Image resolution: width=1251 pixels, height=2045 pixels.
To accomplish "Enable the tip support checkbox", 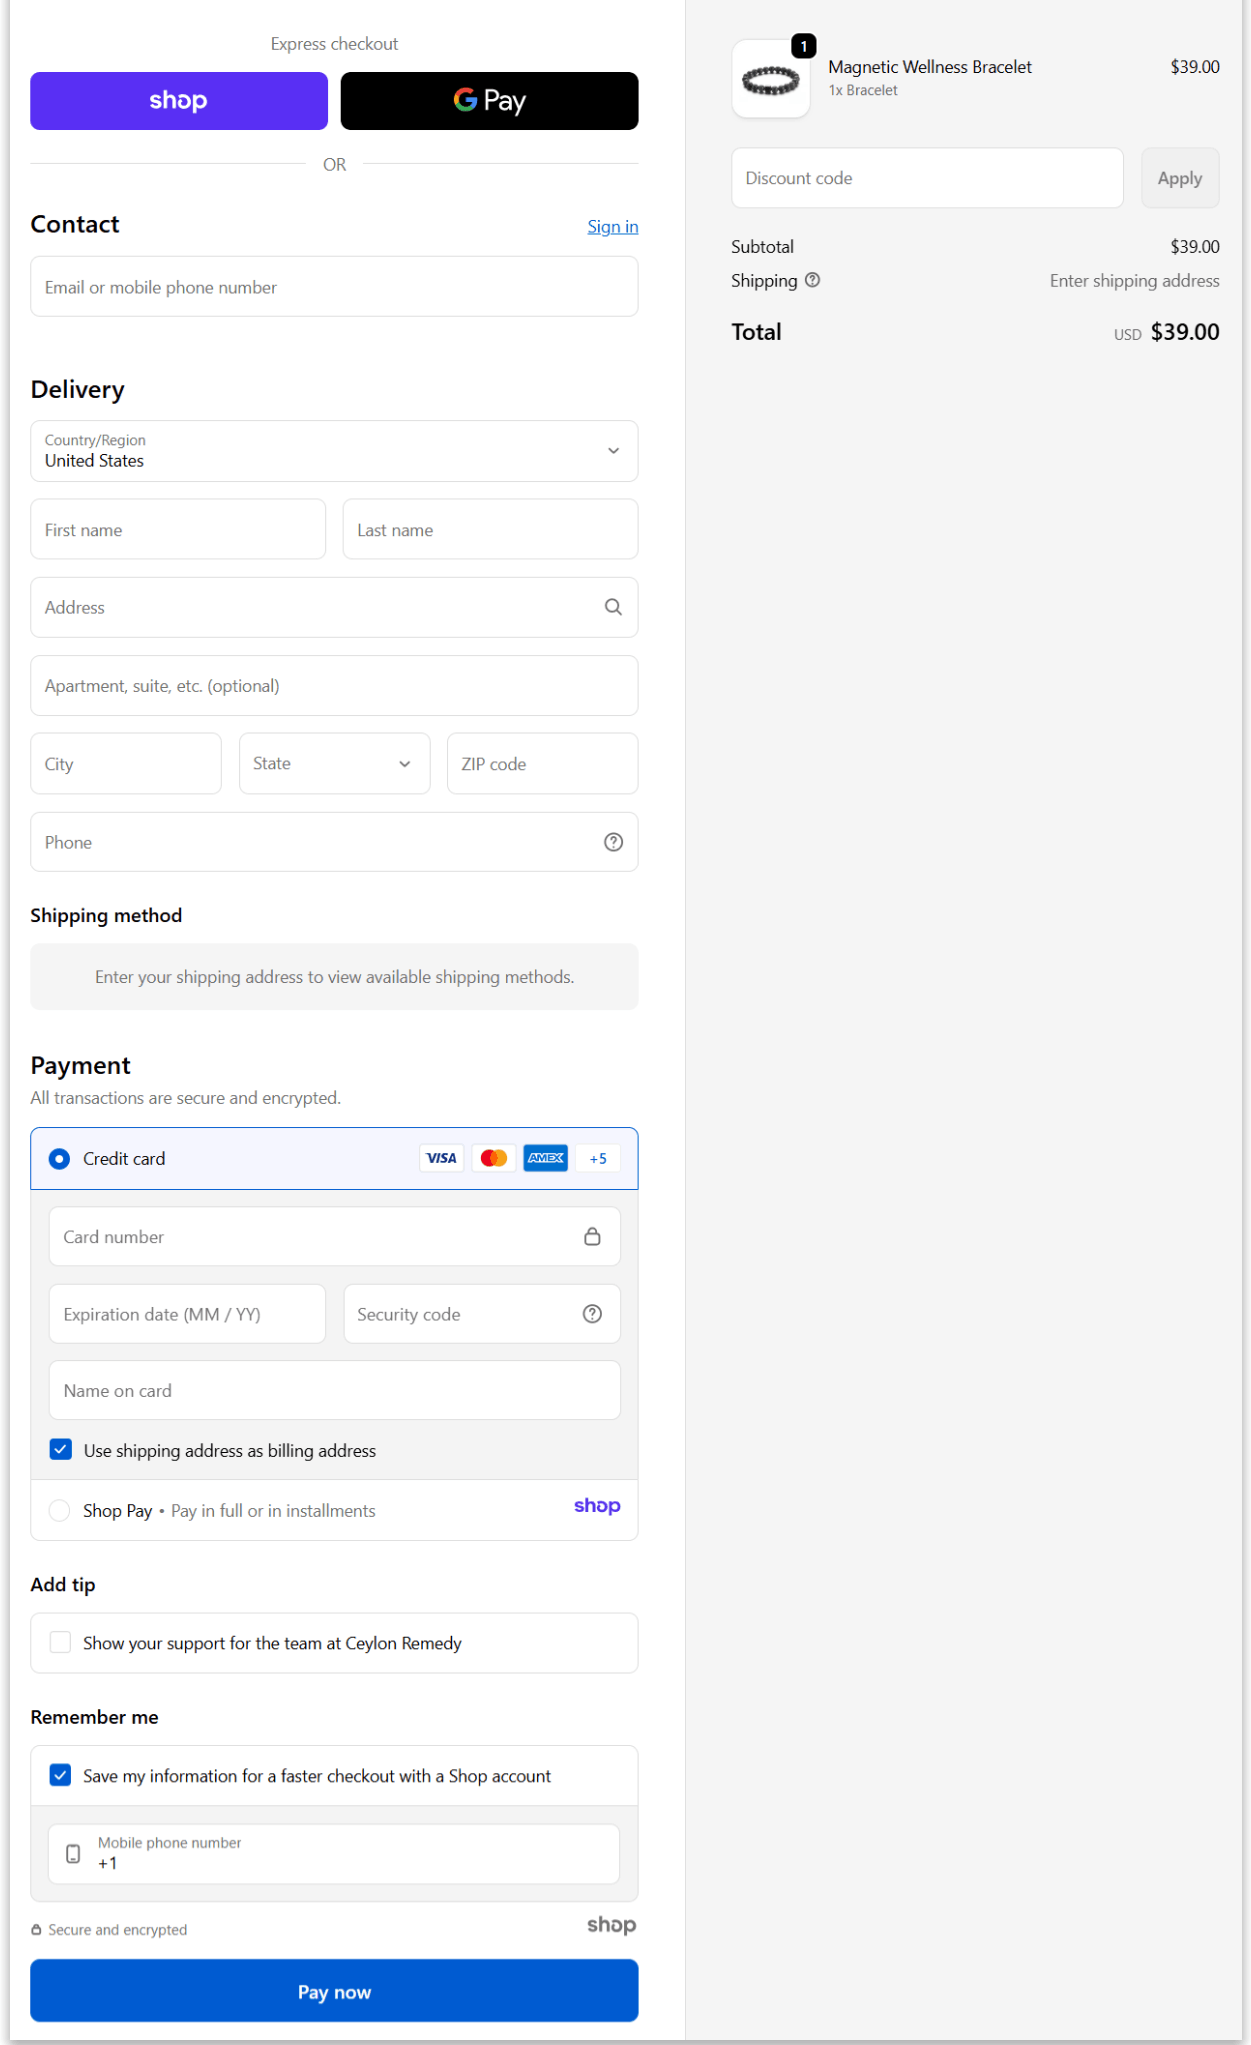I will [61, 1643].
